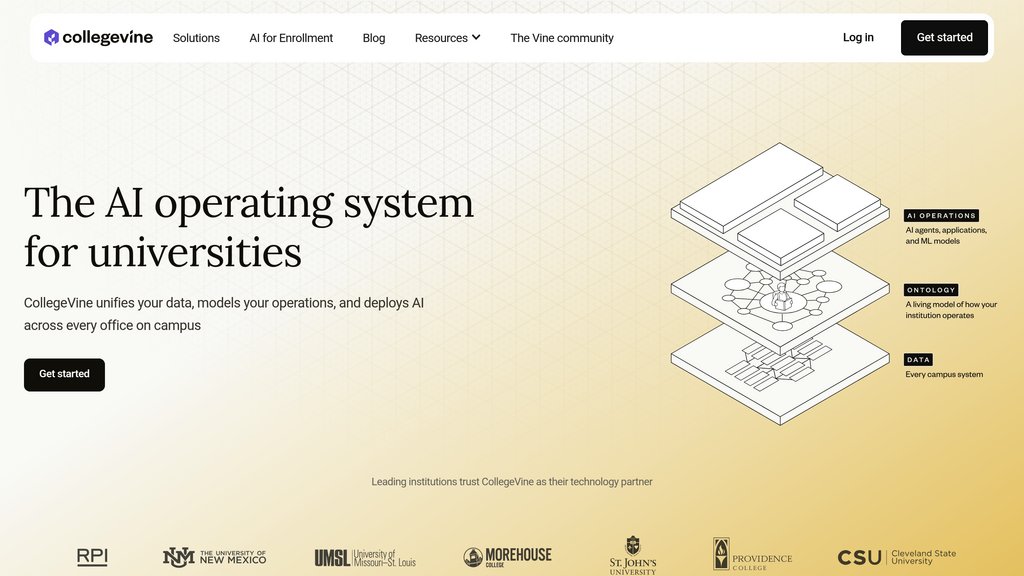Viewport: 1024px width, 576px height.
Task: Select the ONTOLOGY label tag
Action: point(931,290)
